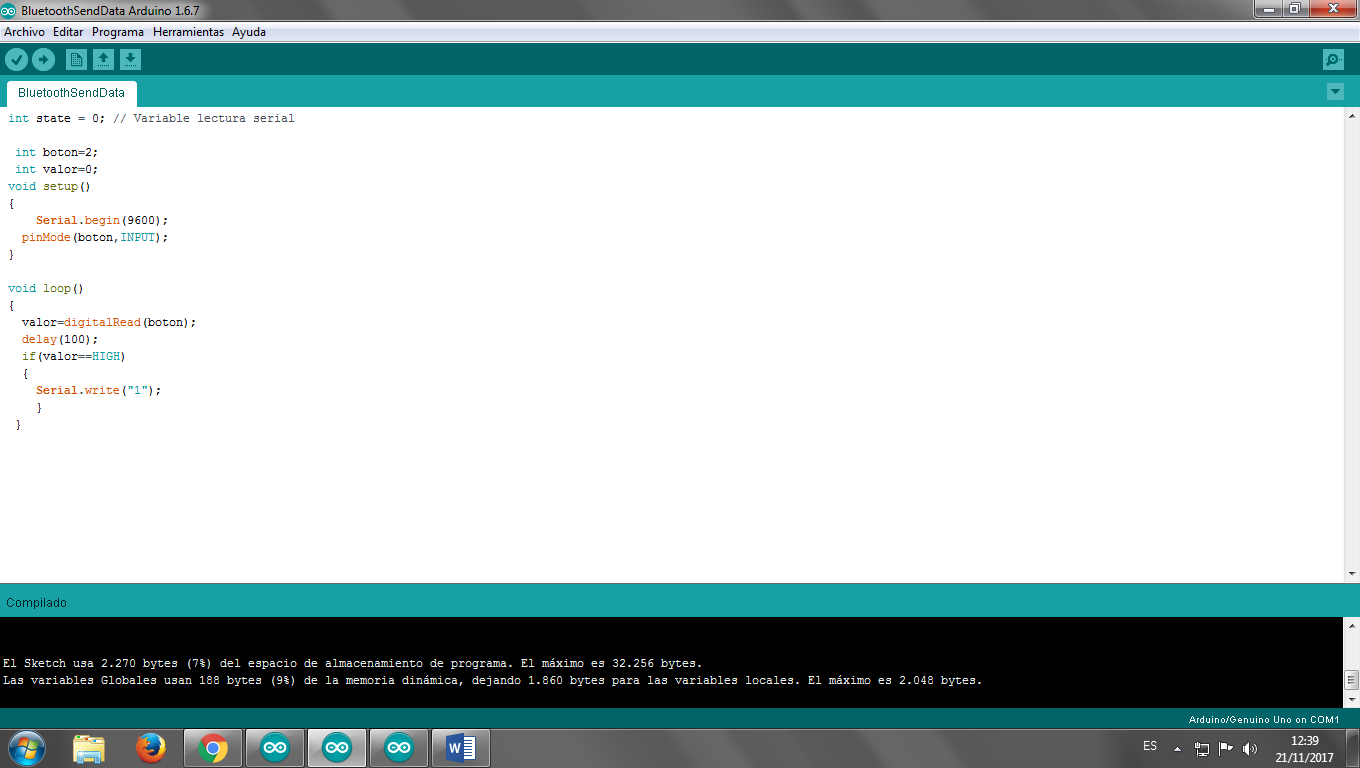Viewport: 1360px width, 768px height.
Task: Click the 'pinMode(boton,INPUT);' line
Action: tap(95, 237)
